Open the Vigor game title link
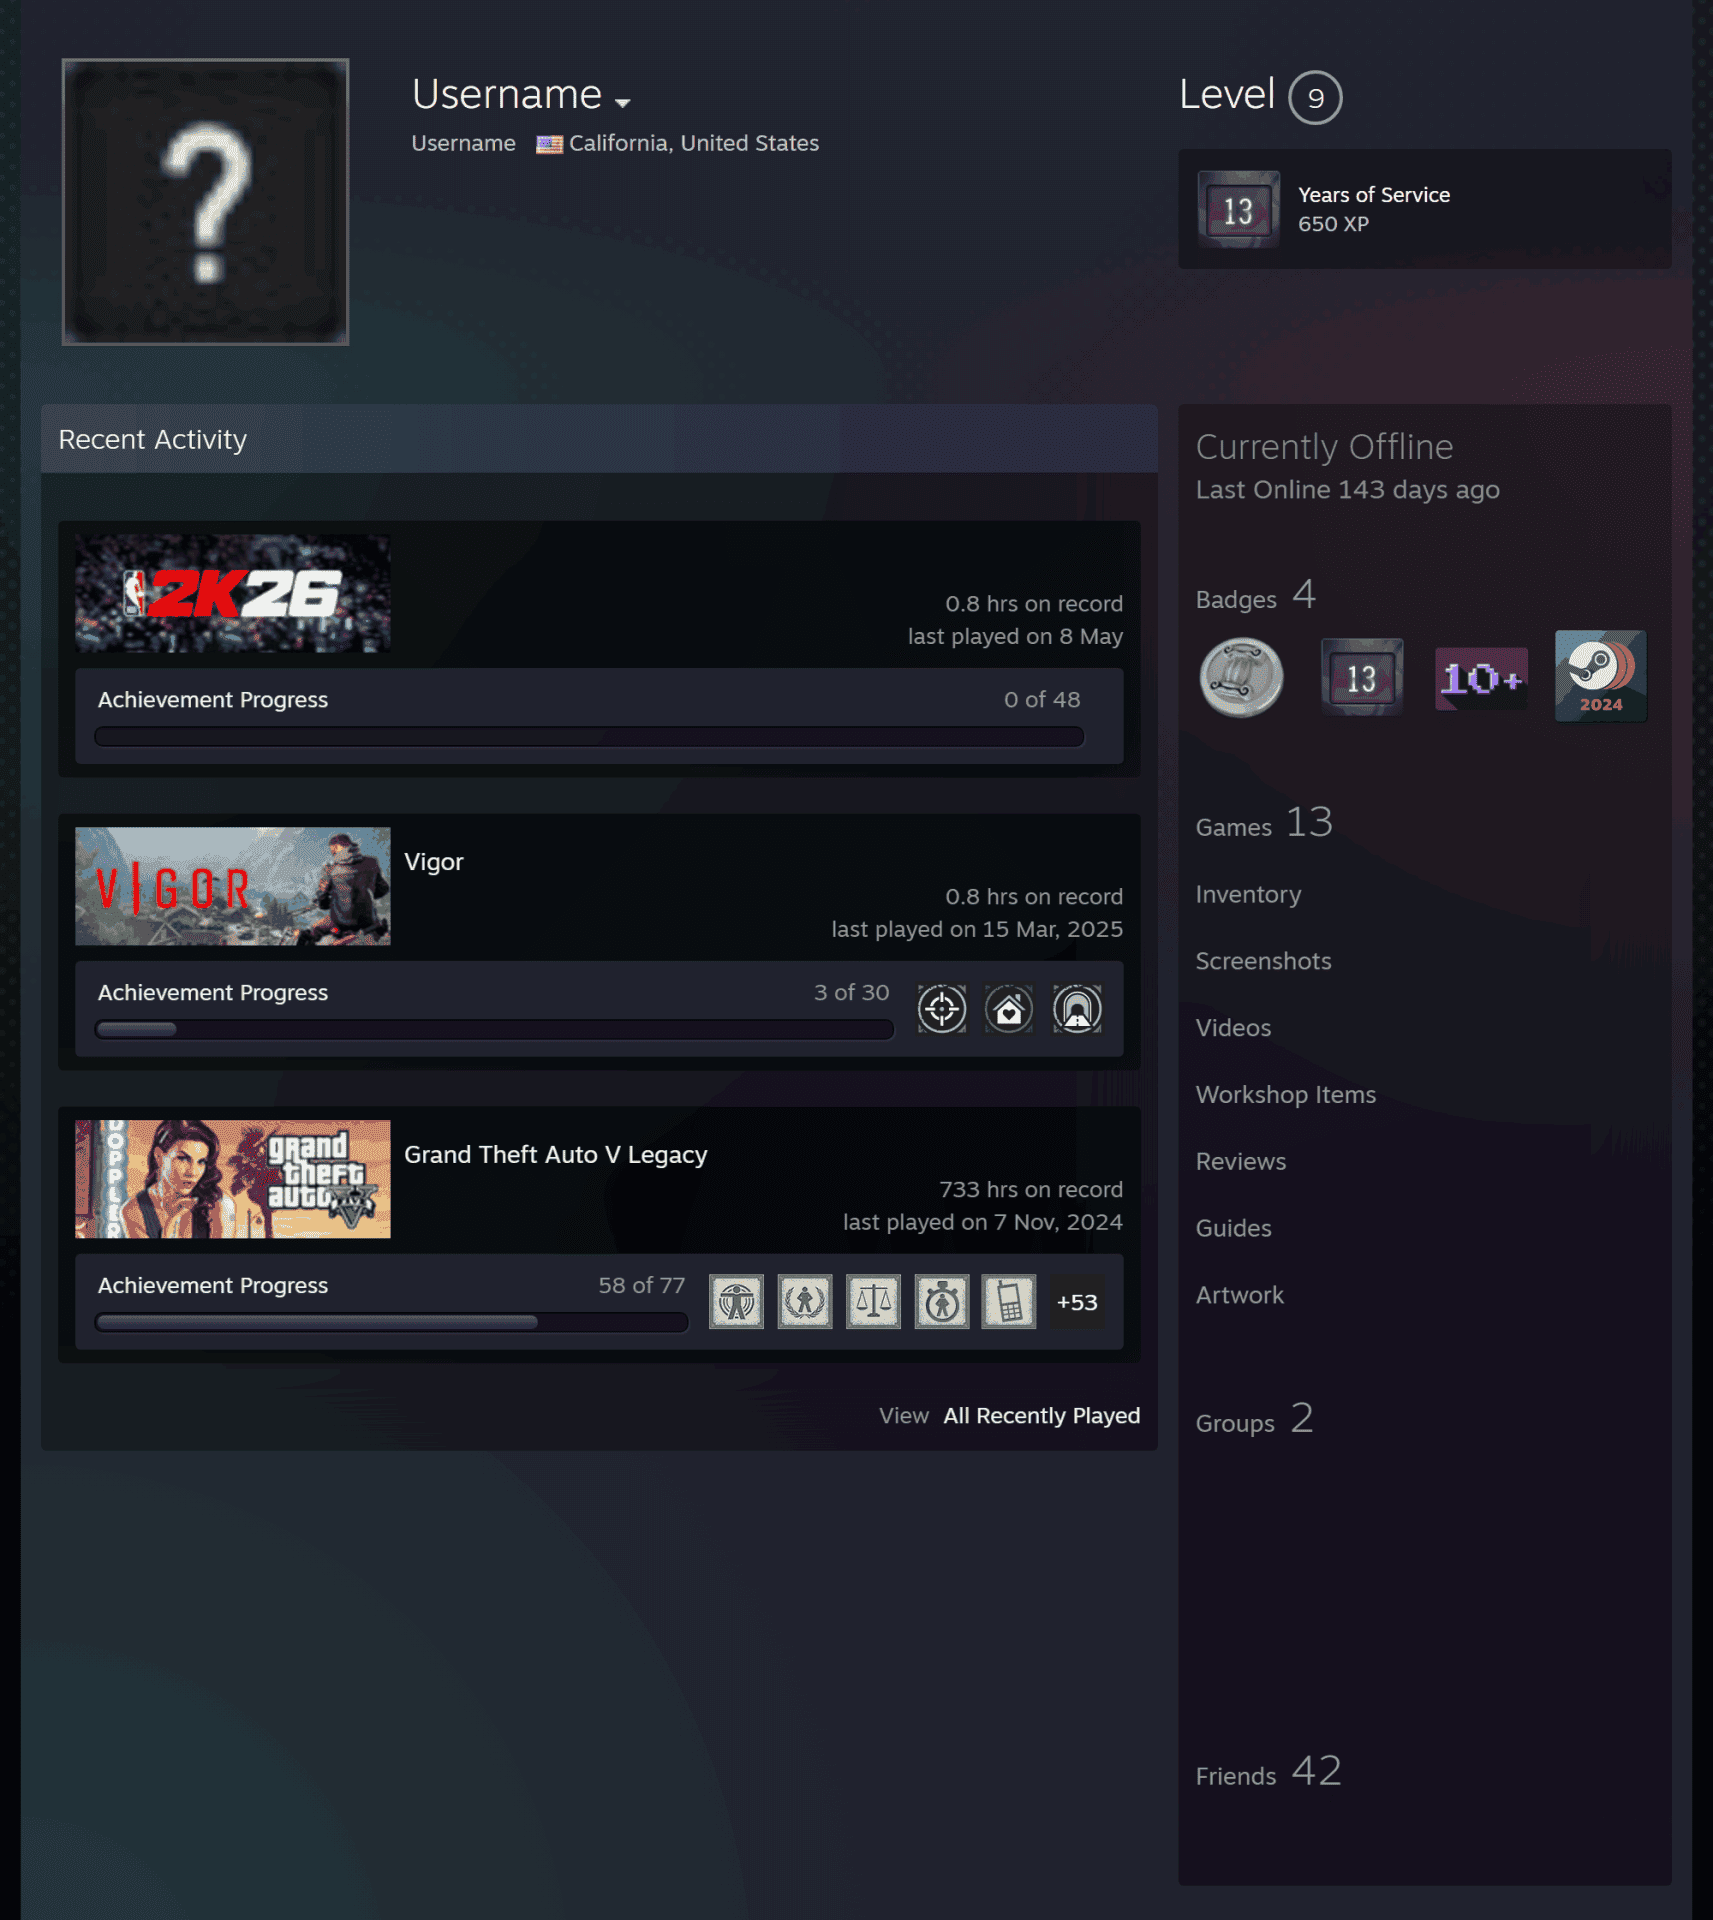1713x1920 pixels. pyautogui.click(x=433, y=862)
